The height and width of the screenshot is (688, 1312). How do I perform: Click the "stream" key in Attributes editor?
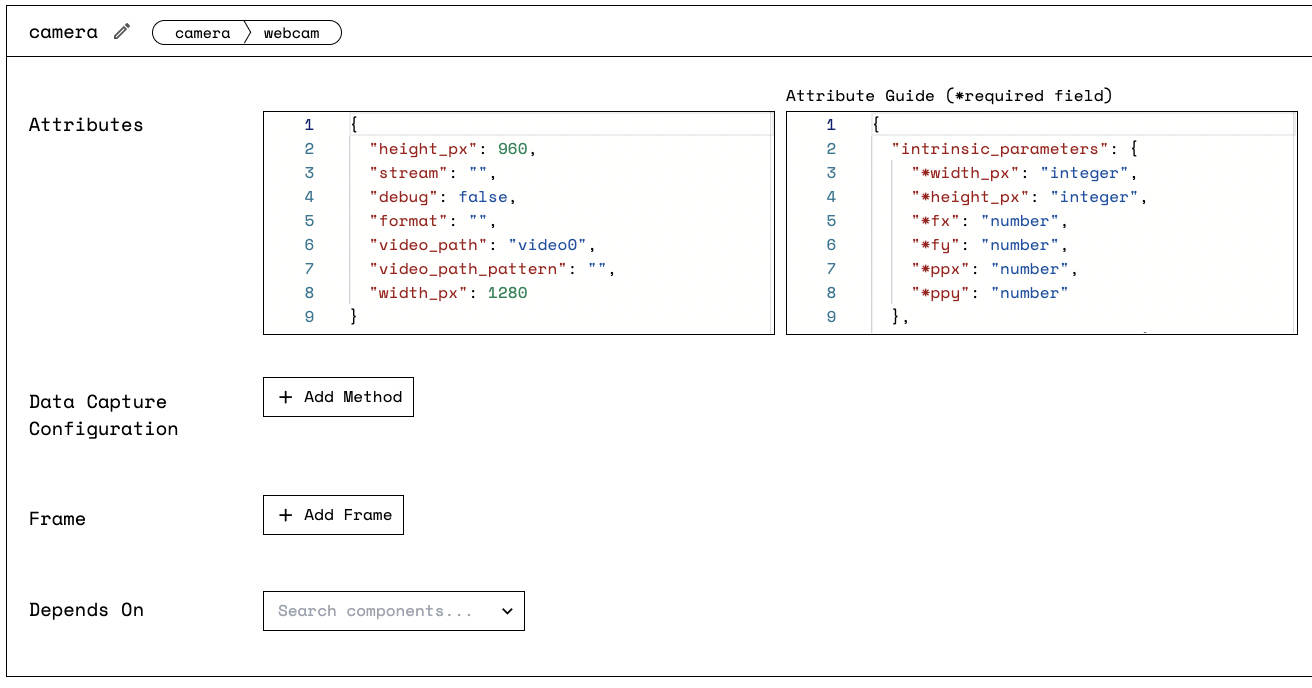click(409, 173)
